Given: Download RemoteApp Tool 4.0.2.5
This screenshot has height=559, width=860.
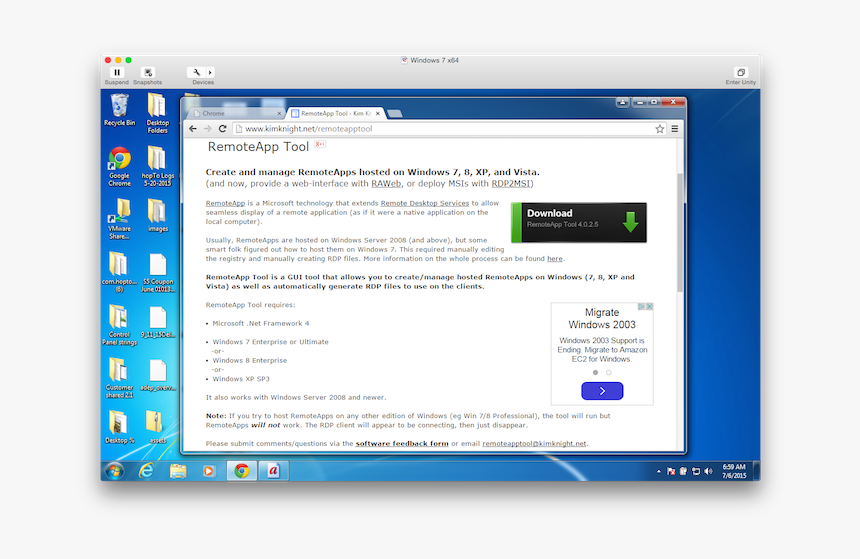Looking at the screenshot, I should point(579,222).
